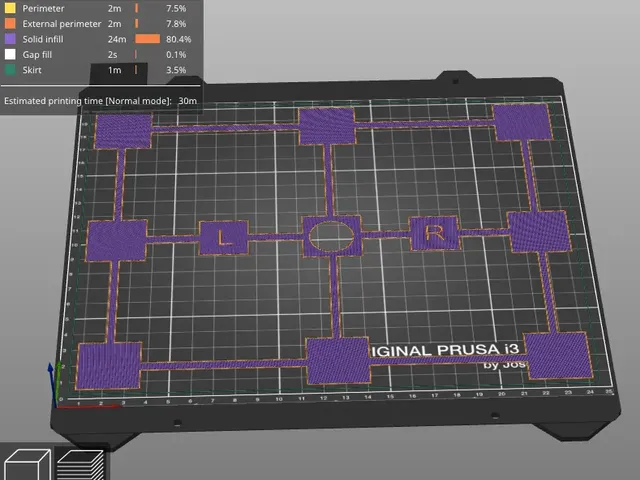Click the Estimated printing time text
This screenshot has height=480, width=640.
(100, 101)
